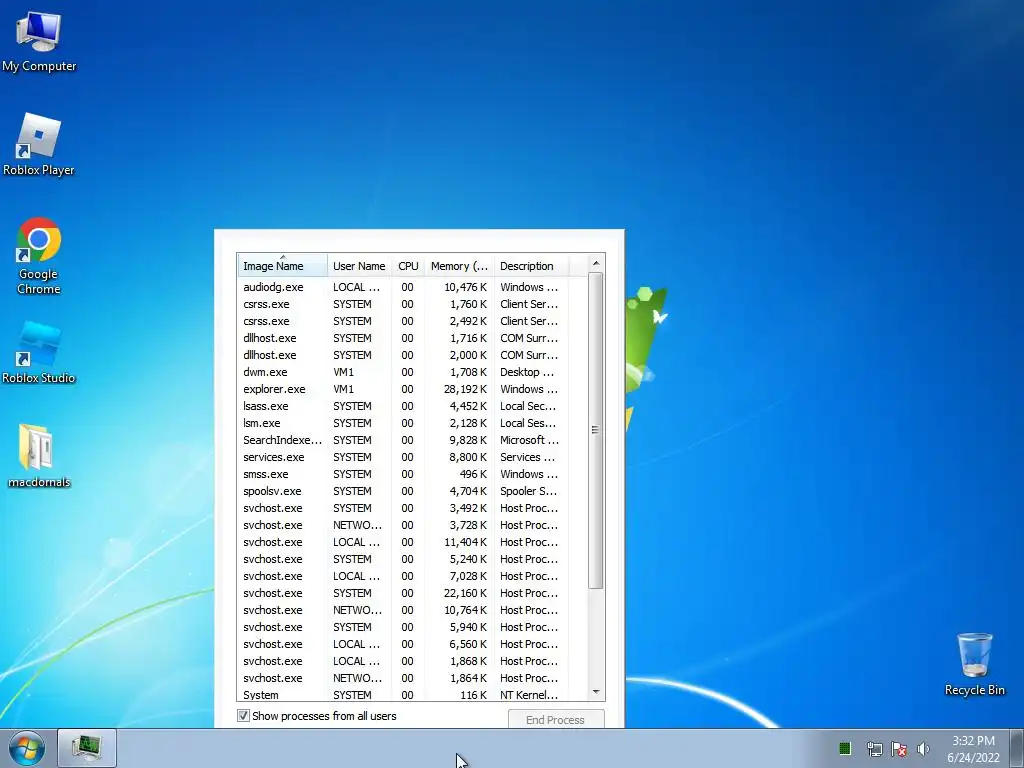
Task: Sort by the Description column header
Action: click(531, 265)
